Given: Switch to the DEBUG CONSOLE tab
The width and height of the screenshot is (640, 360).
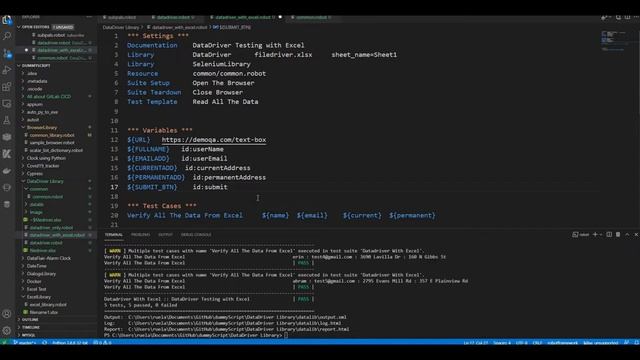Looking at the screenshot, I should tap(196, 235).
